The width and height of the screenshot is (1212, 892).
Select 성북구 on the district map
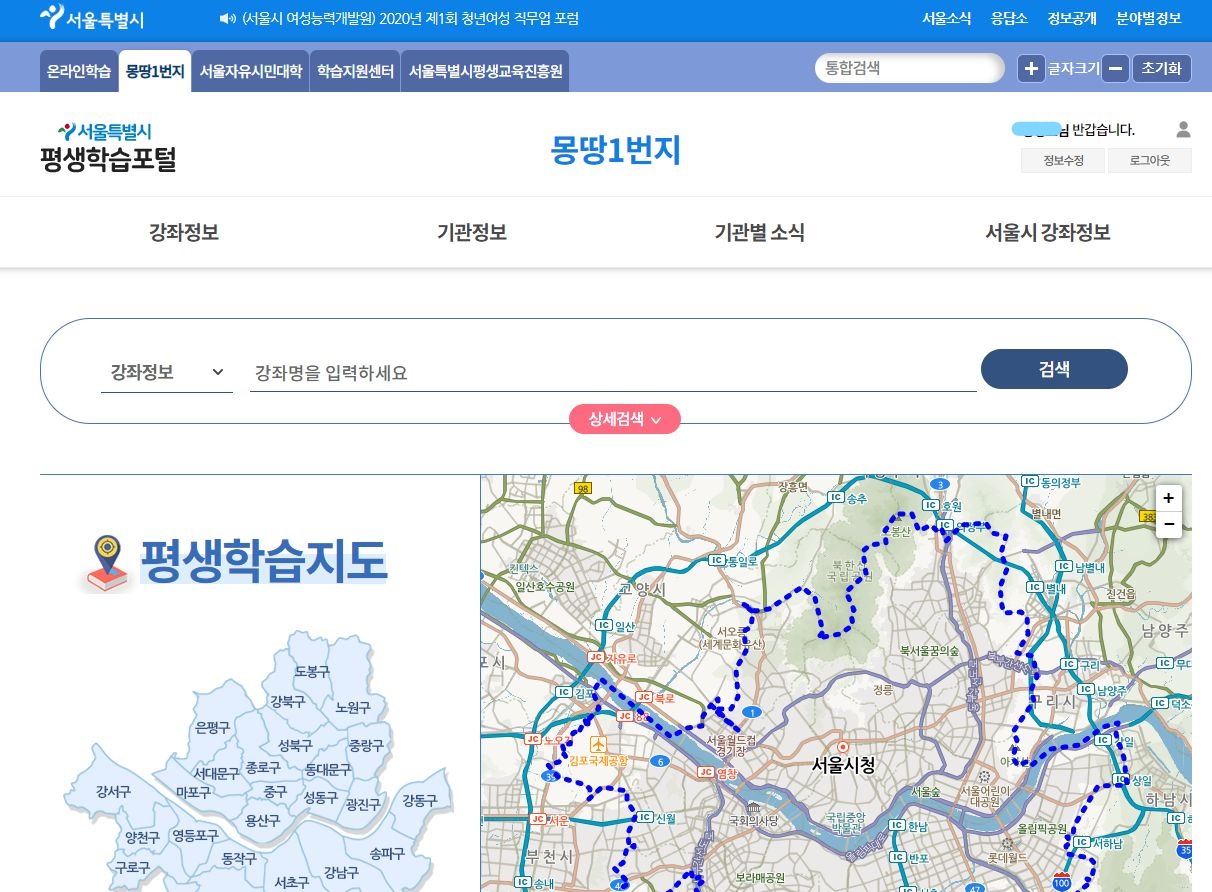pyautogui.click(x=295, y=745)
